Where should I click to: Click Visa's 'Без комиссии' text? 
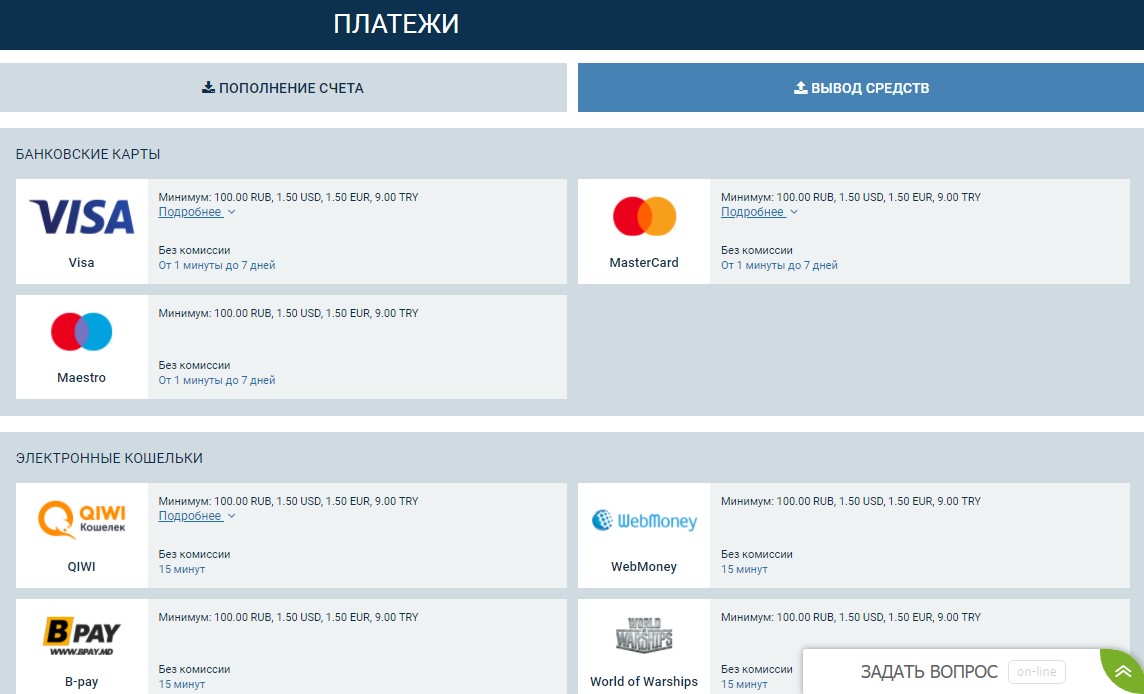click(194, 250)
